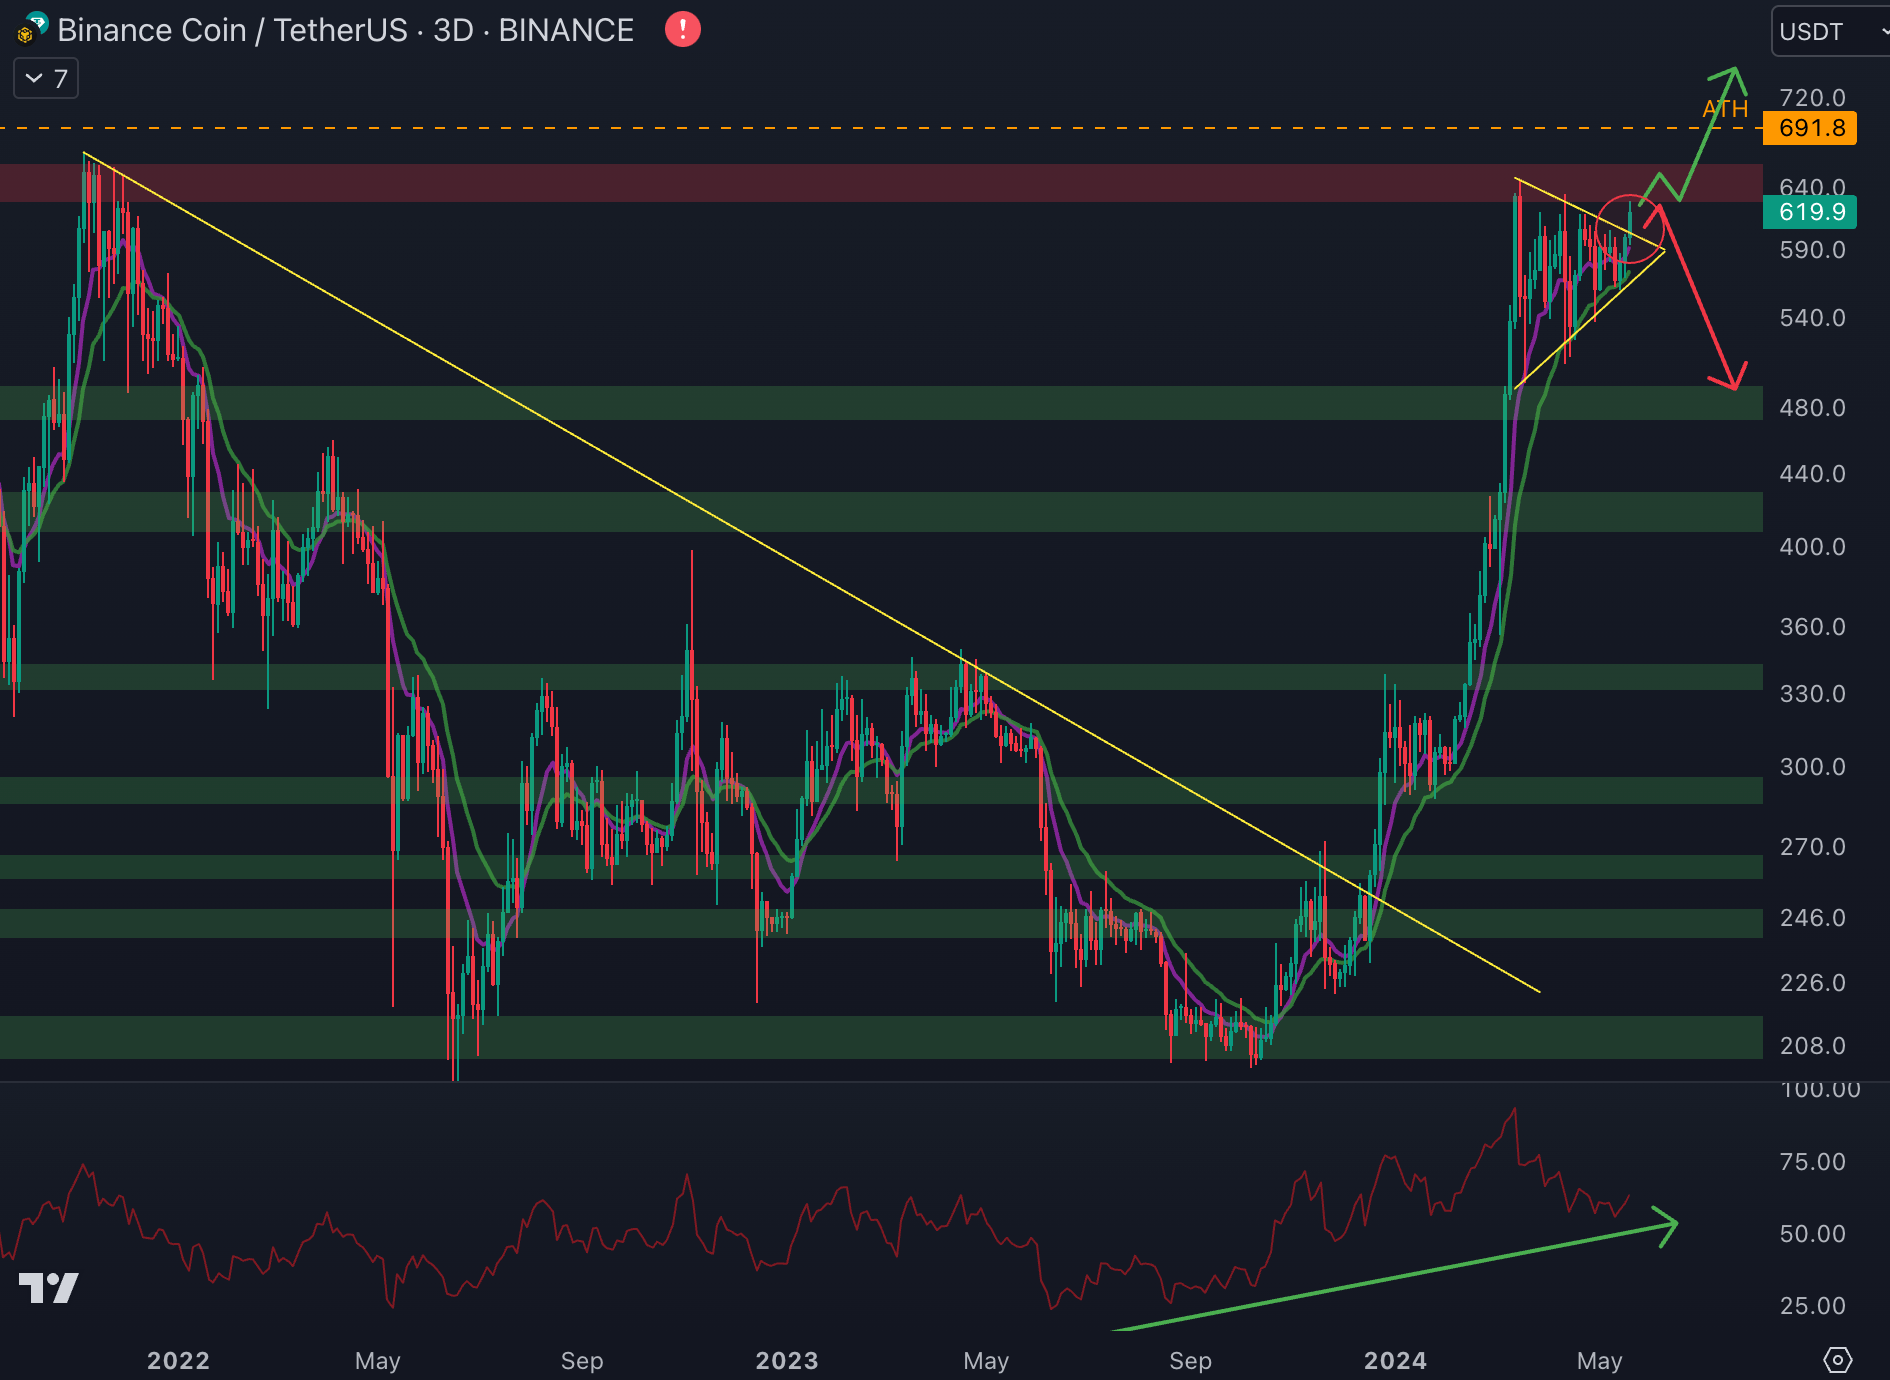Click the green 619.9 current price label
Image resolution: width=1890 pixels, height=1380 pixels.
(1811, 212)
